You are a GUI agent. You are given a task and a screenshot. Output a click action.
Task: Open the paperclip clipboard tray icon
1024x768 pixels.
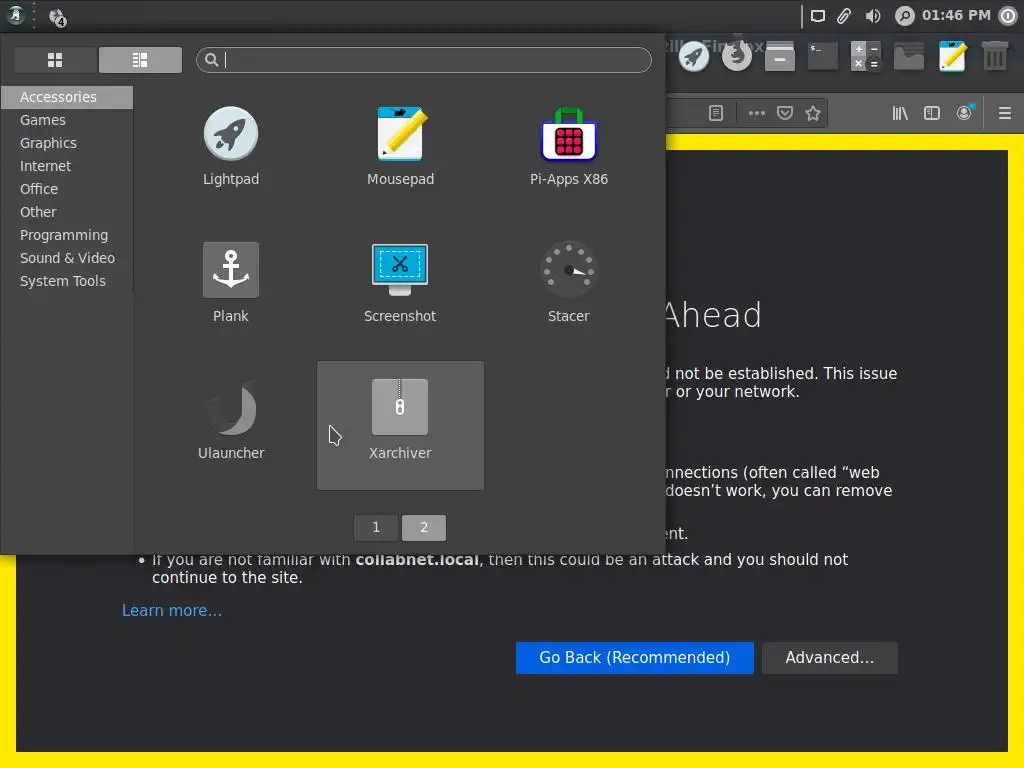coord(844,16)
